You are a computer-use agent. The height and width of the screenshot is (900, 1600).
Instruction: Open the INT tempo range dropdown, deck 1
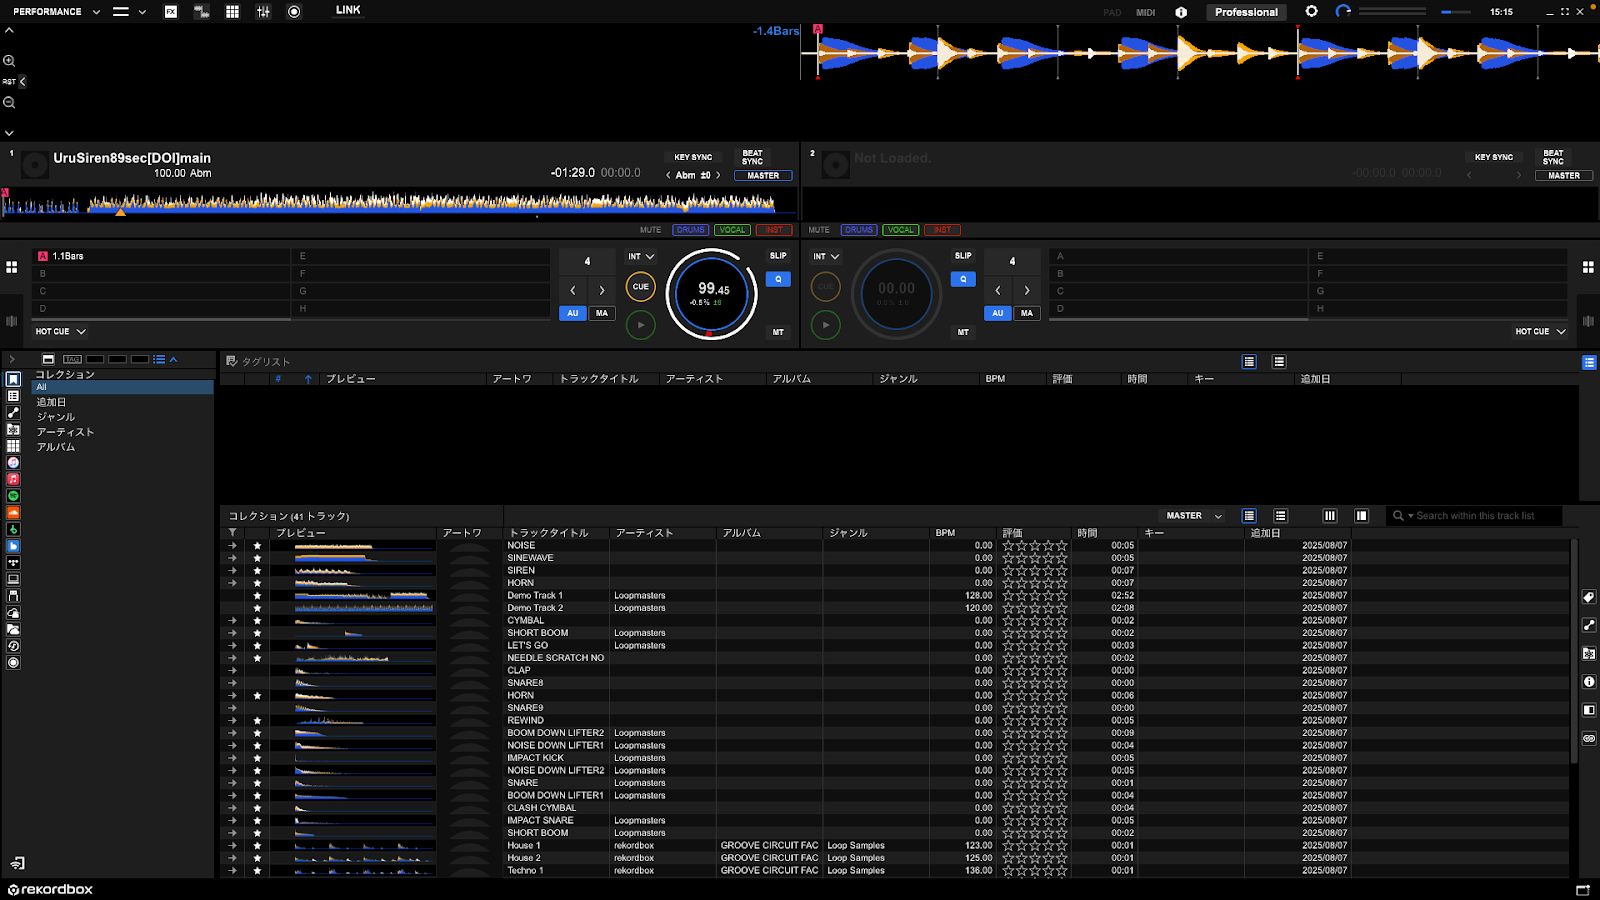pos(640,257)
